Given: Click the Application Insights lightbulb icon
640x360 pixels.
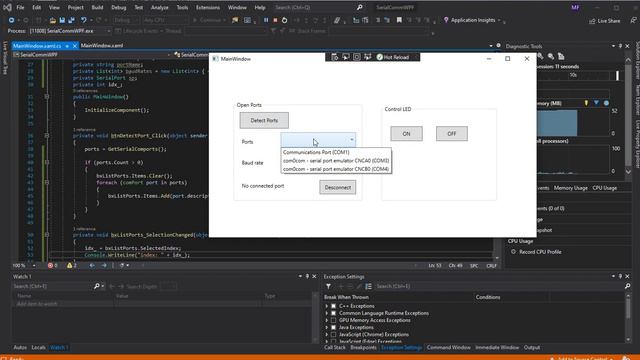Looking at the screenshot, I should pos(446,20).
